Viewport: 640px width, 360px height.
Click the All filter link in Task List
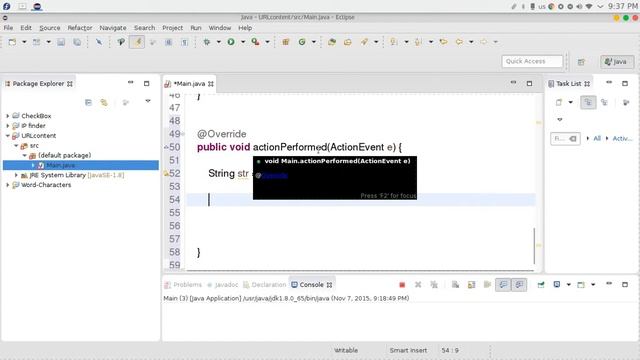point(597,138)
